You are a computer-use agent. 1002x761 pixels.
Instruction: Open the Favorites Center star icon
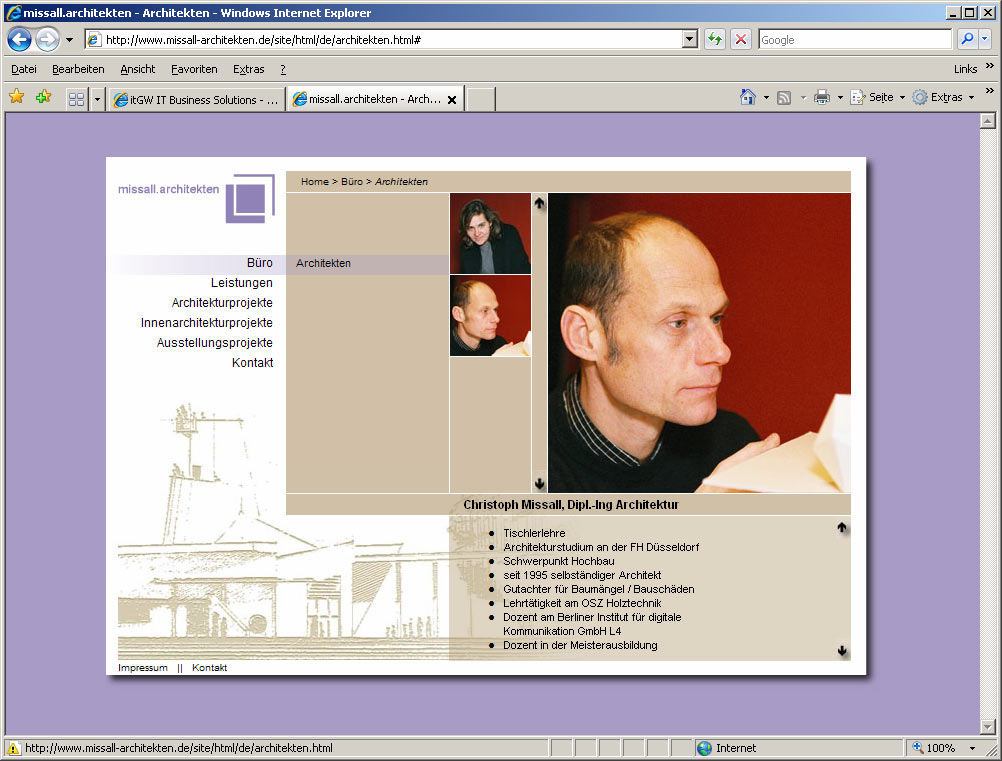pyautogui.click(x=17, y=97)
